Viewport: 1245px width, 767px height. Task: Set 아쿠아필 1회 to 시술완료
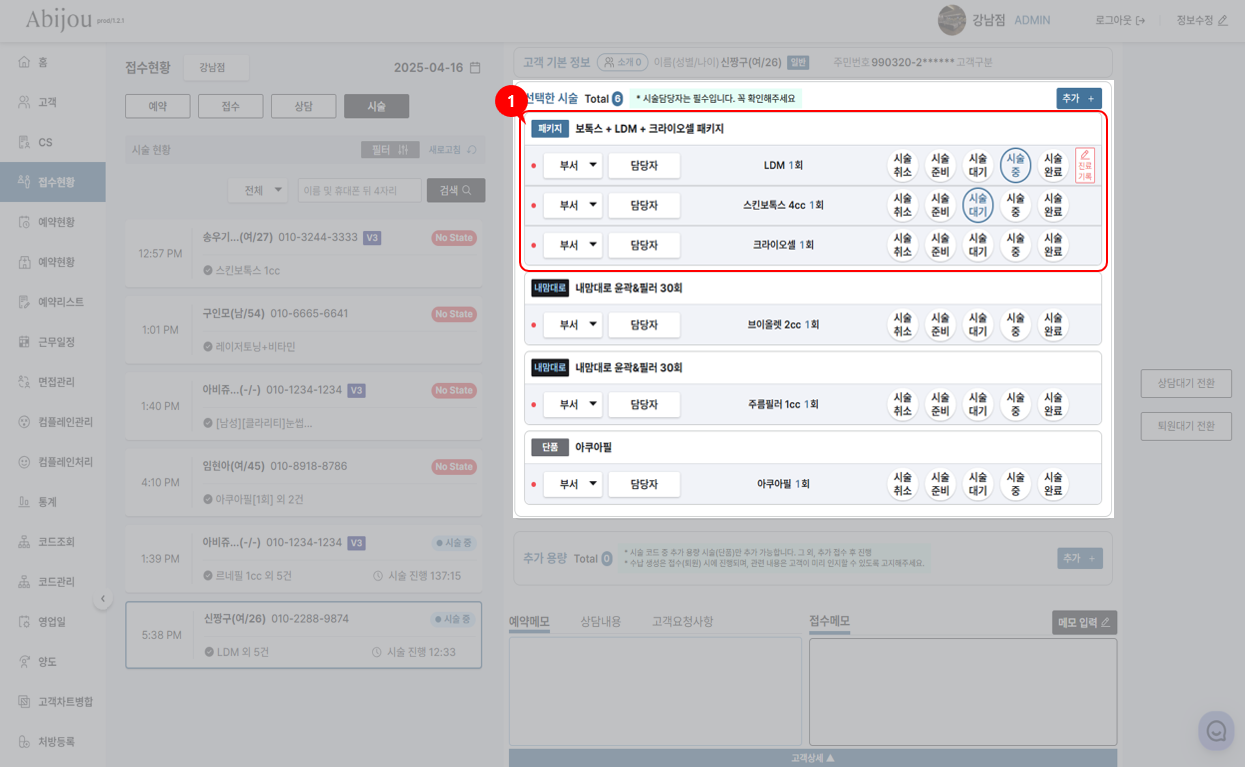click(1053, 484)
